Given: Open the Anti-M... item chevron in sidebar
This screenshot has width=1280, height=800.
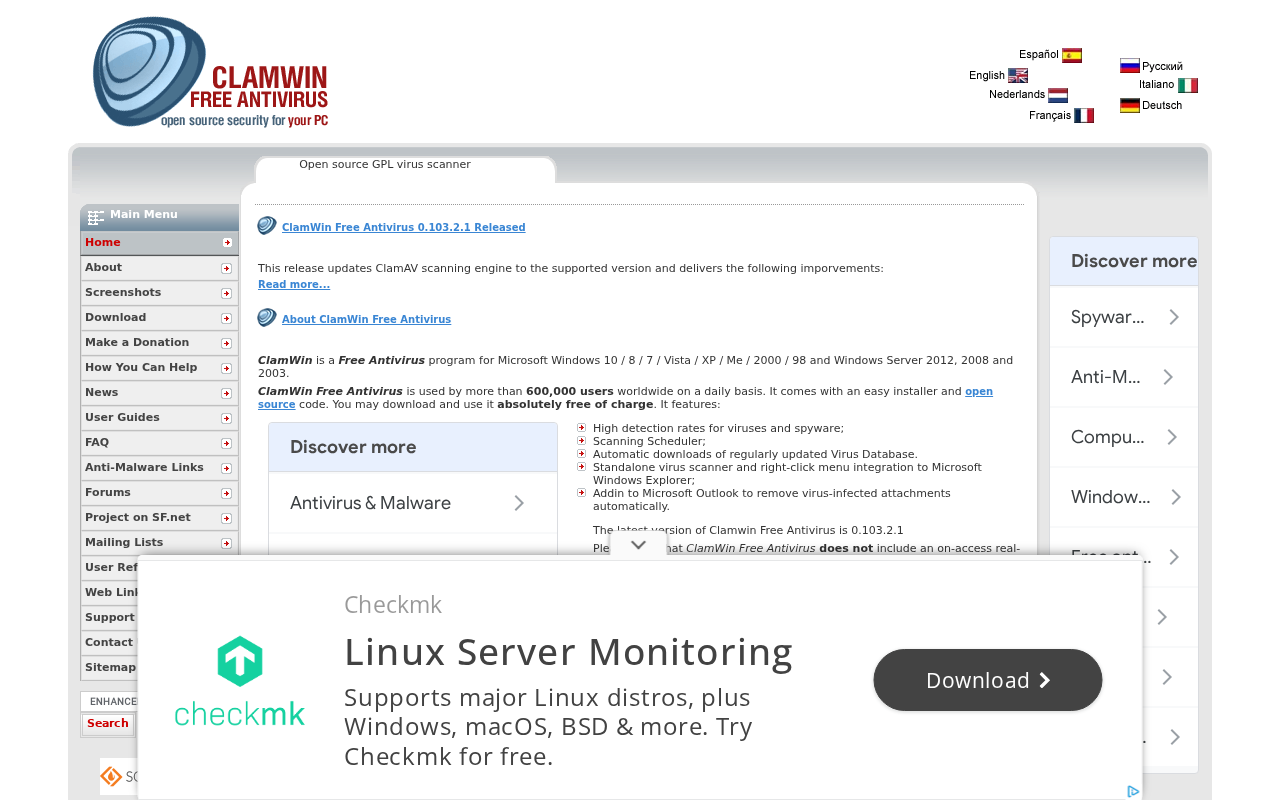Looking at the screenshot, I should click(1168, 377).
